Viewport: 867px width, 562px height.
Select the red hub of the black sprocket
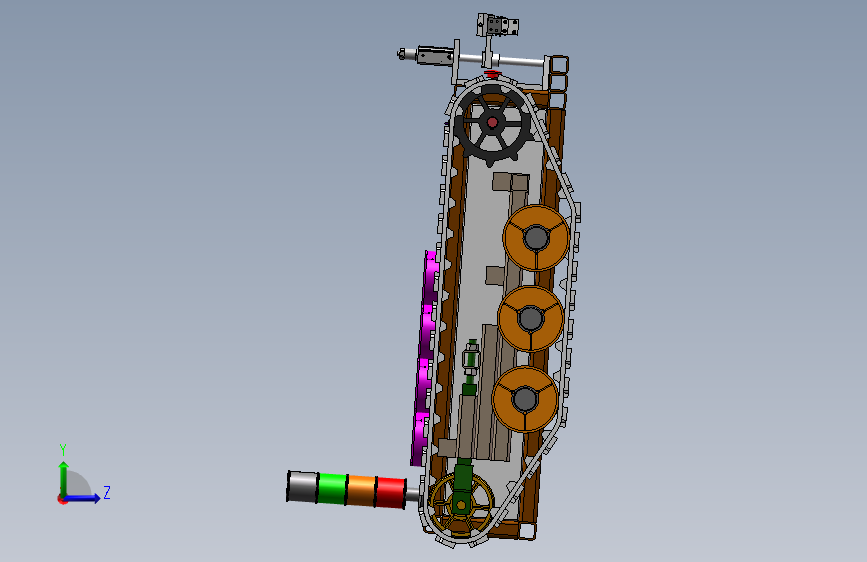pyautogui.click(x=492, y=122)
